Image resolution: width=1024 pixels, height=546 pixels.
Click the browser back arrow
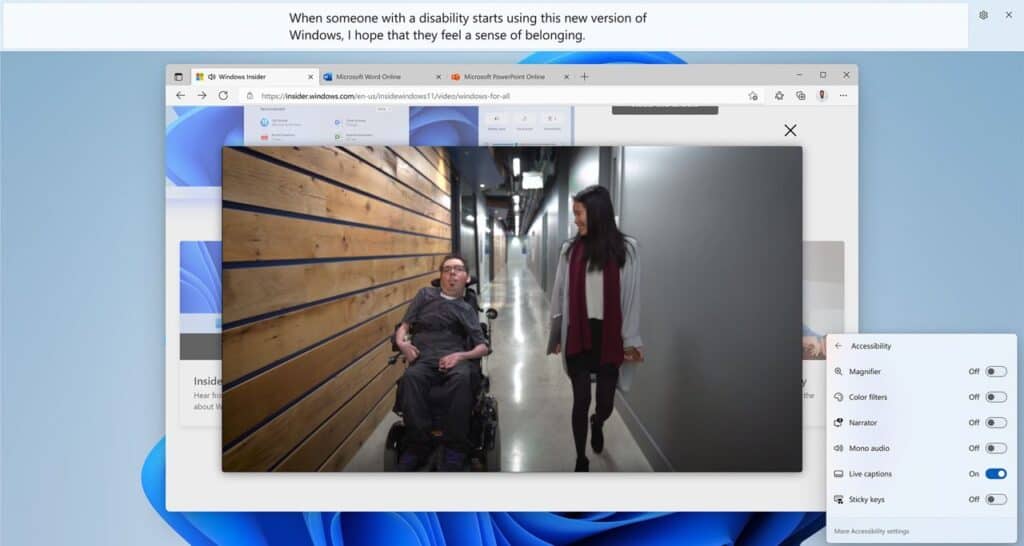point(180,95)
